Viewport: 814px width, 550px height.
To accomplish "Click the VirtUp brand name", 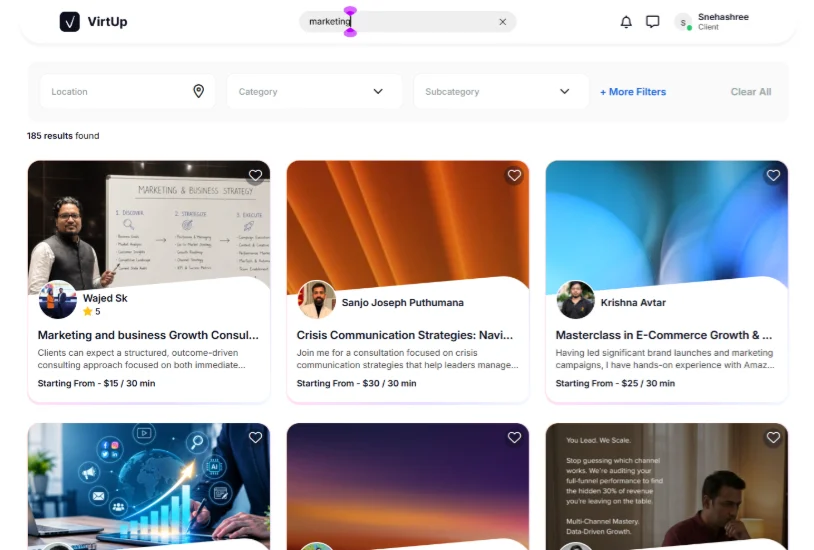I will (107, 22).
